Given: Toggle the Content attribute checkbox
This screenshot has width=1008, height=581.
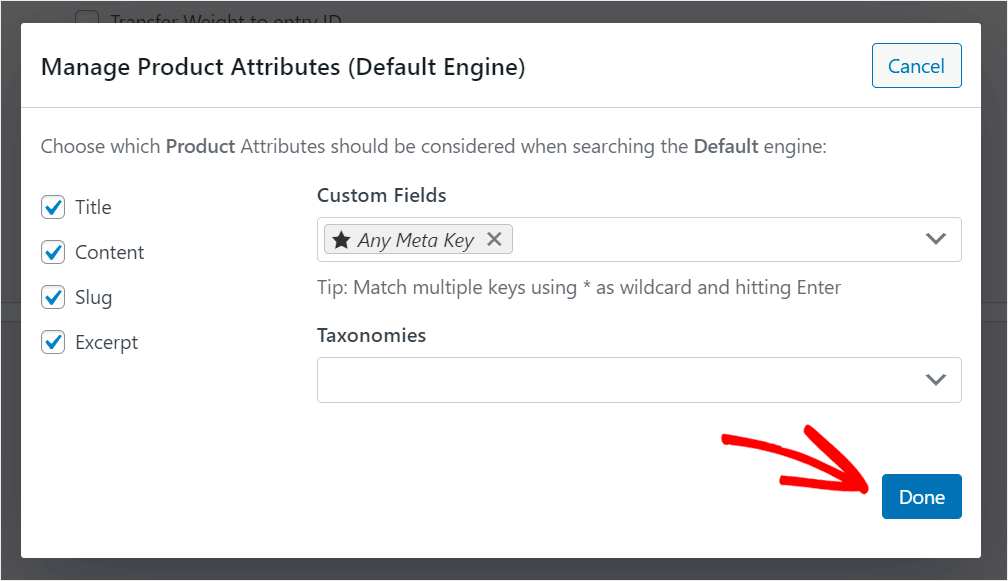Looking at the screenshot, I should click(x=53, y=252).
